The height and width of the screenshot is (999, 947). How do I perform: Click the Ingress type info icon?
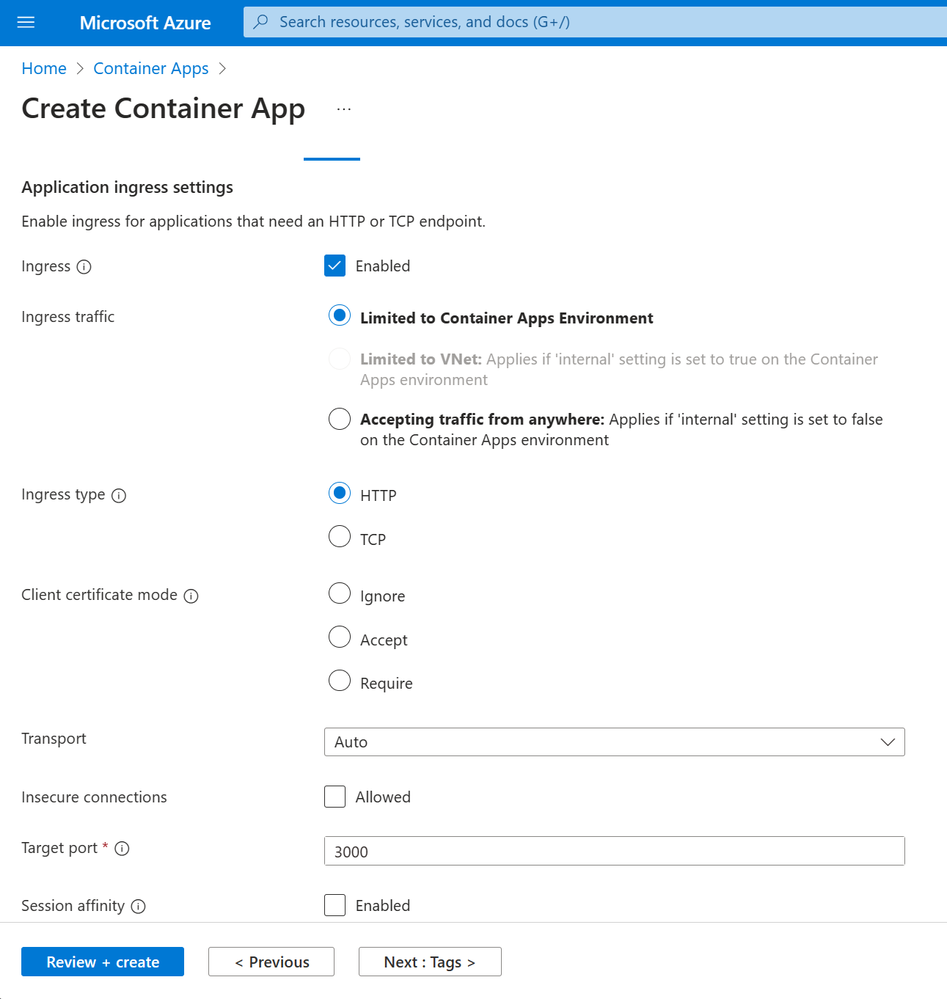[x=119, y=496]
